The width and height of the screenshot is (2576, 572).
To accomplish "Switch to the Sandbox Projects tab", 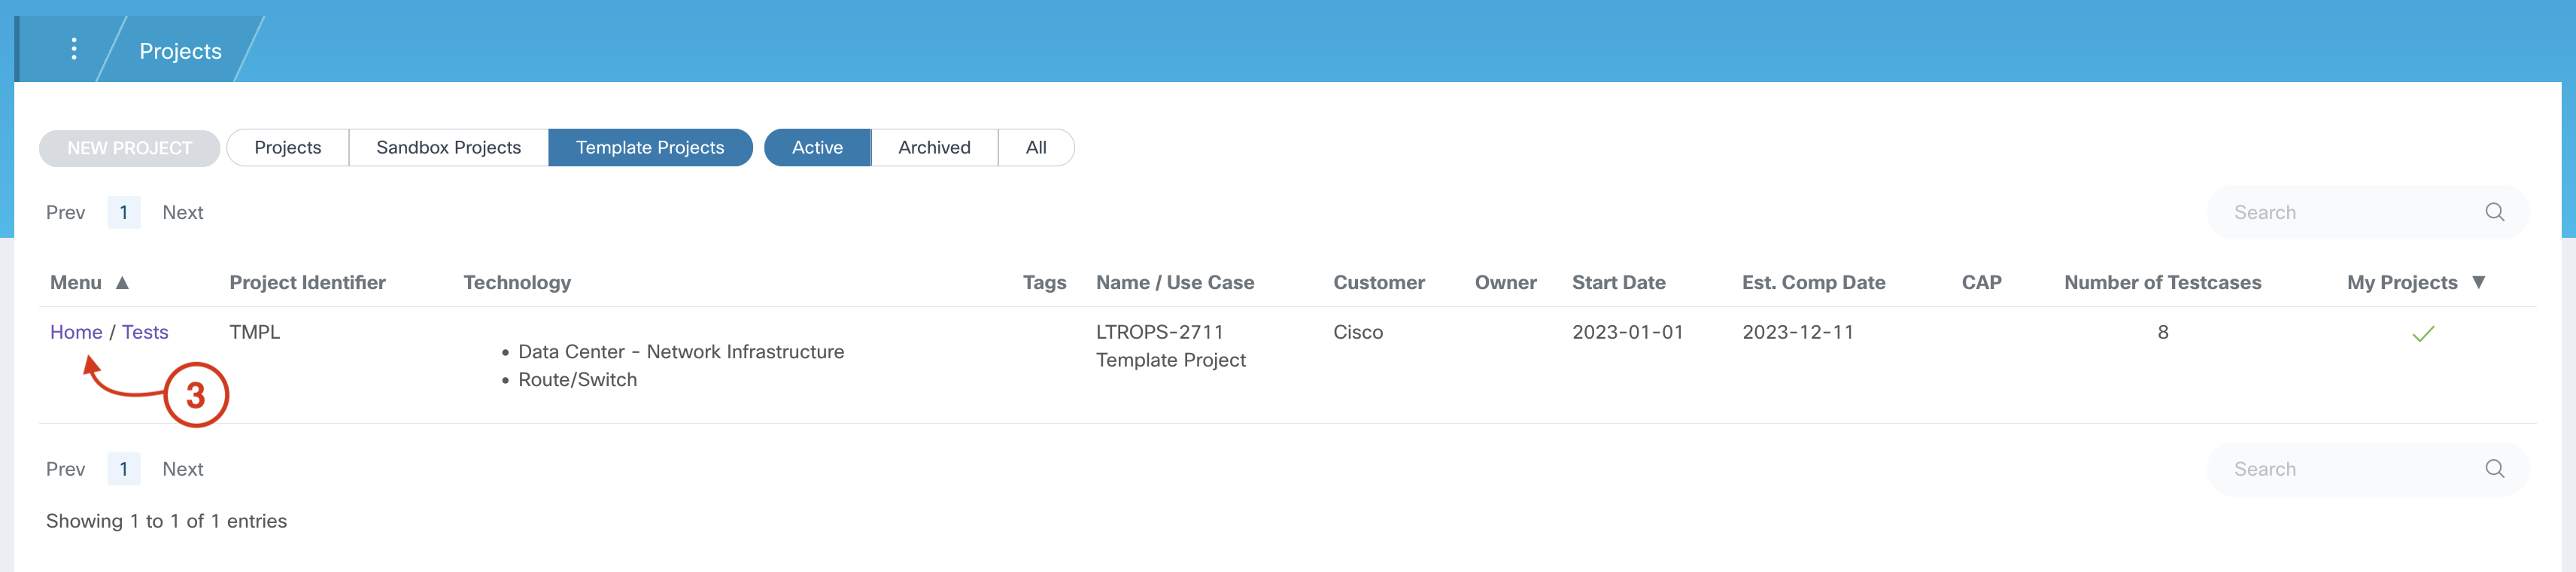I will tap(448, 148).
